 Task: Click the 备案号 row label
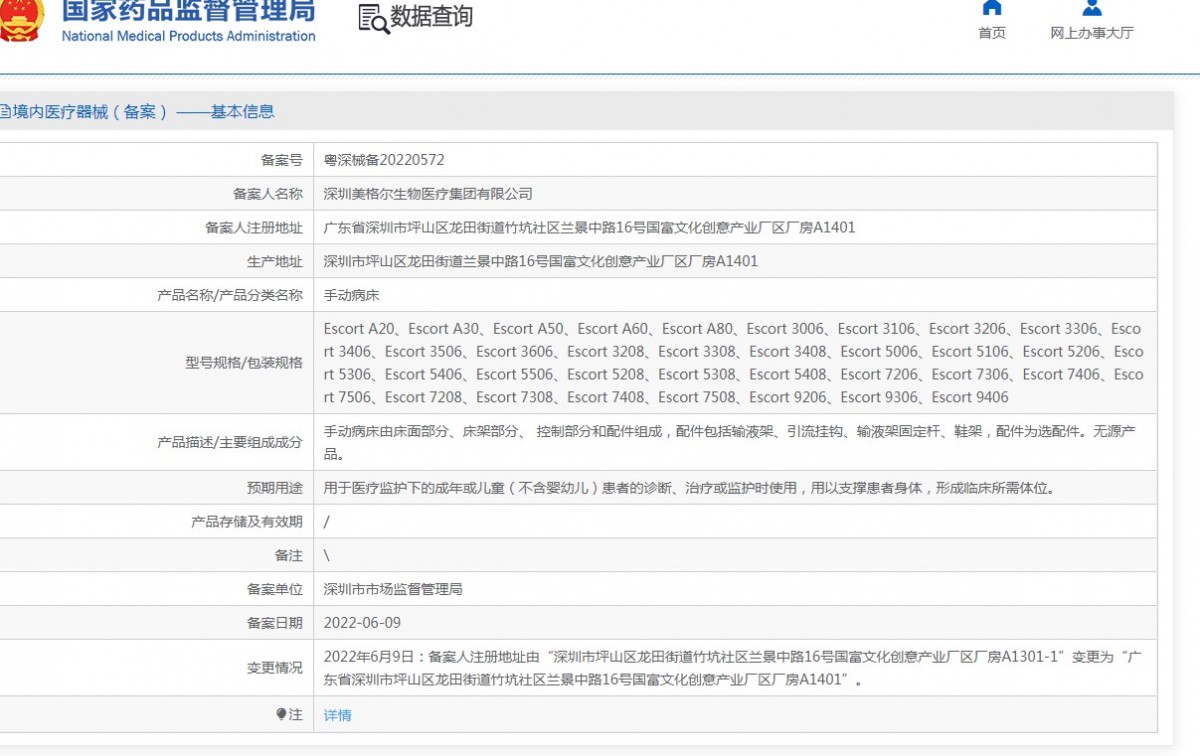(x=281, y=160)
